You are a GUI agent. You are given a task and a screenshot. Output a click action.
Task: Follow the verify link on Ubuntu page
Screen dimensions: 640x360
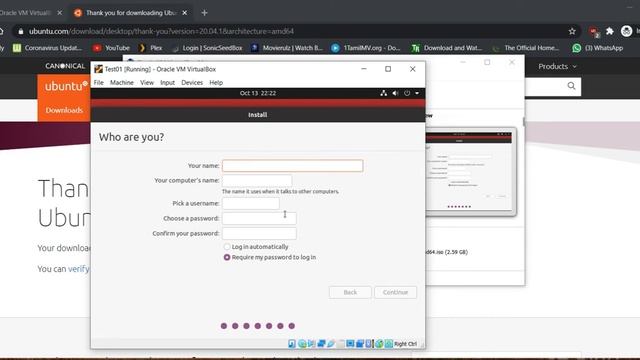(x=78, y=269)
